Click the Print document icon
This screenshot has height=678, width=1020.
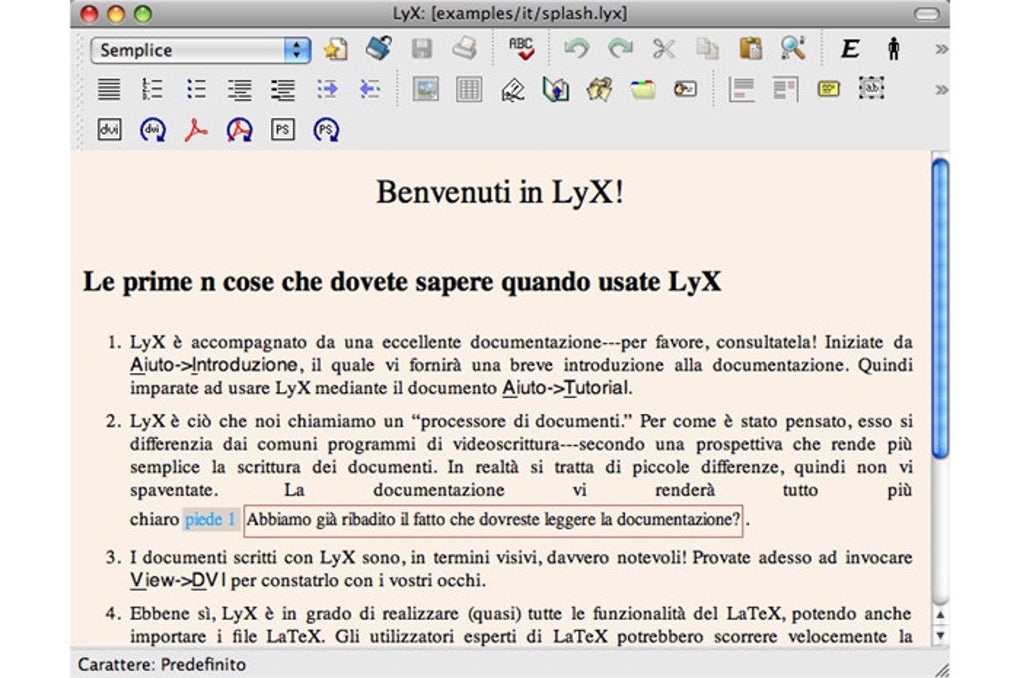click(465, 48)
